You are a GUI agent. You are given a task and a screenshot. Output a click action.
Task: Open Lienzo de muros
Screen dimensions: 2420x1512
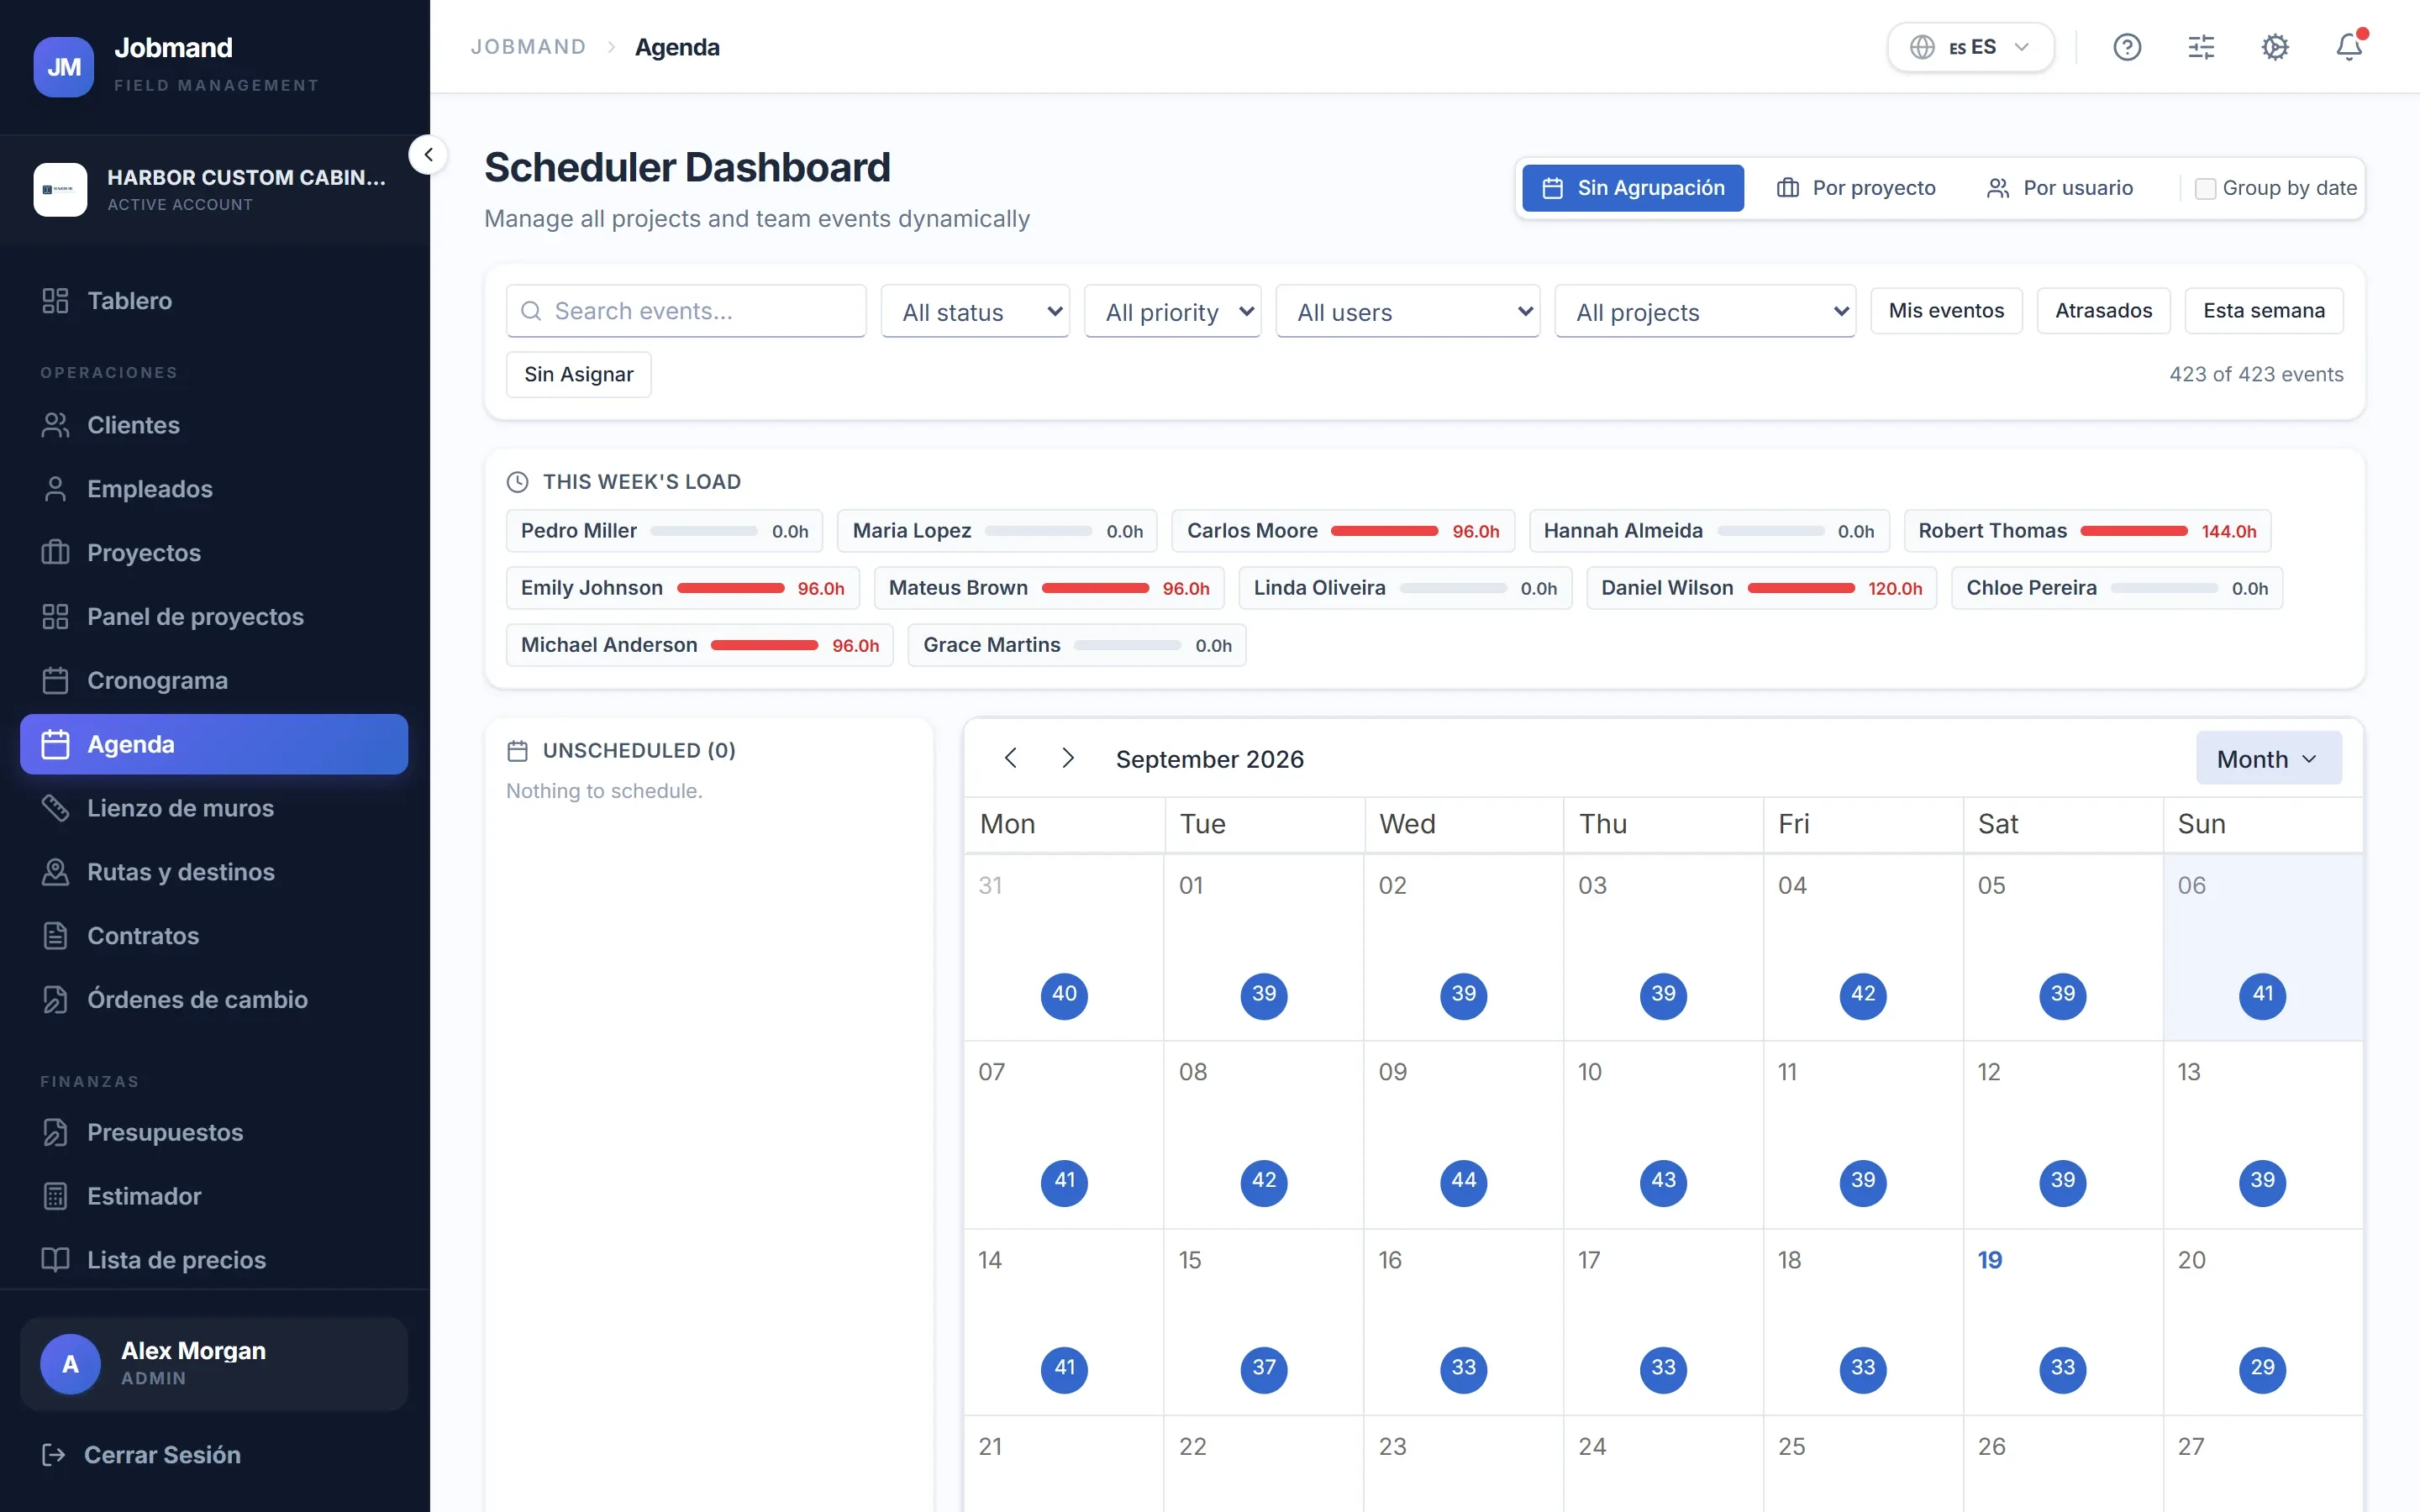(214, 808)
